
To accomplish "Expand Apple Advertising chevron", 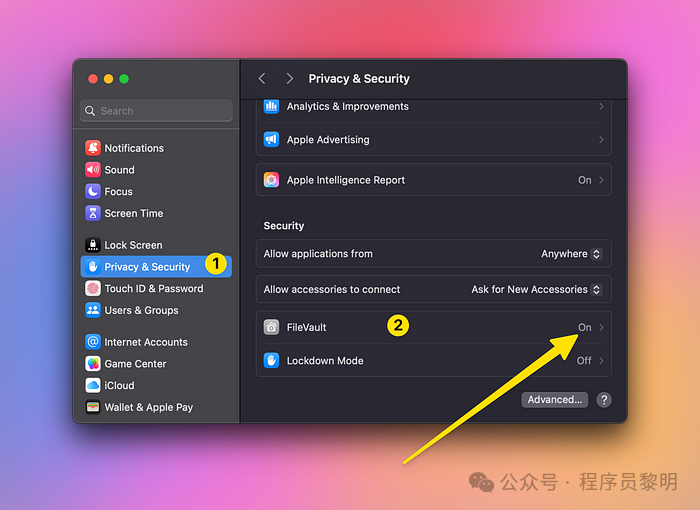I will coord(601,139).
